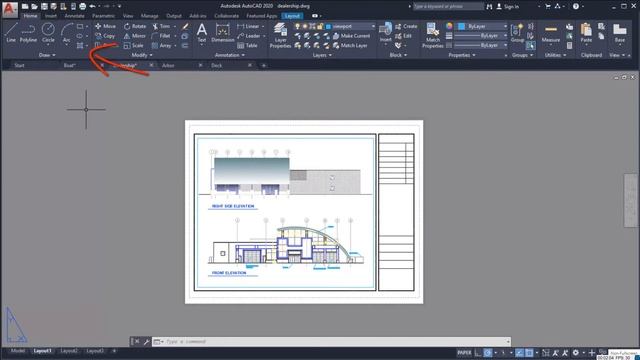Switch to the Layout2 tab

[69, 351]
